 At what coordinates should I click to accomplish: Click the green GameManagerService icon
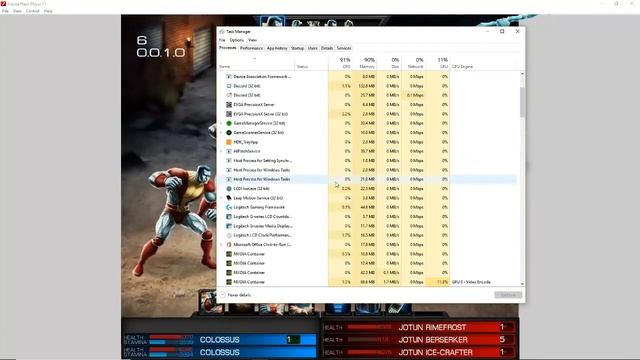[229, 123]
